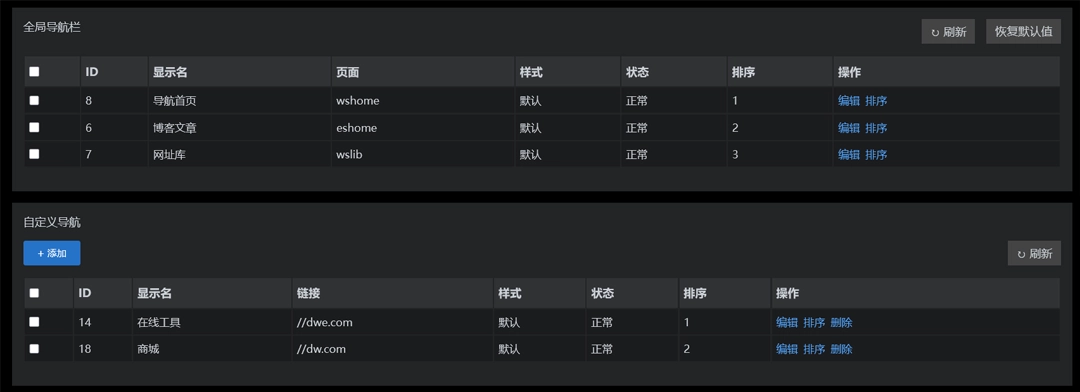Click the blue 添加 button

(x=52, y=254)
